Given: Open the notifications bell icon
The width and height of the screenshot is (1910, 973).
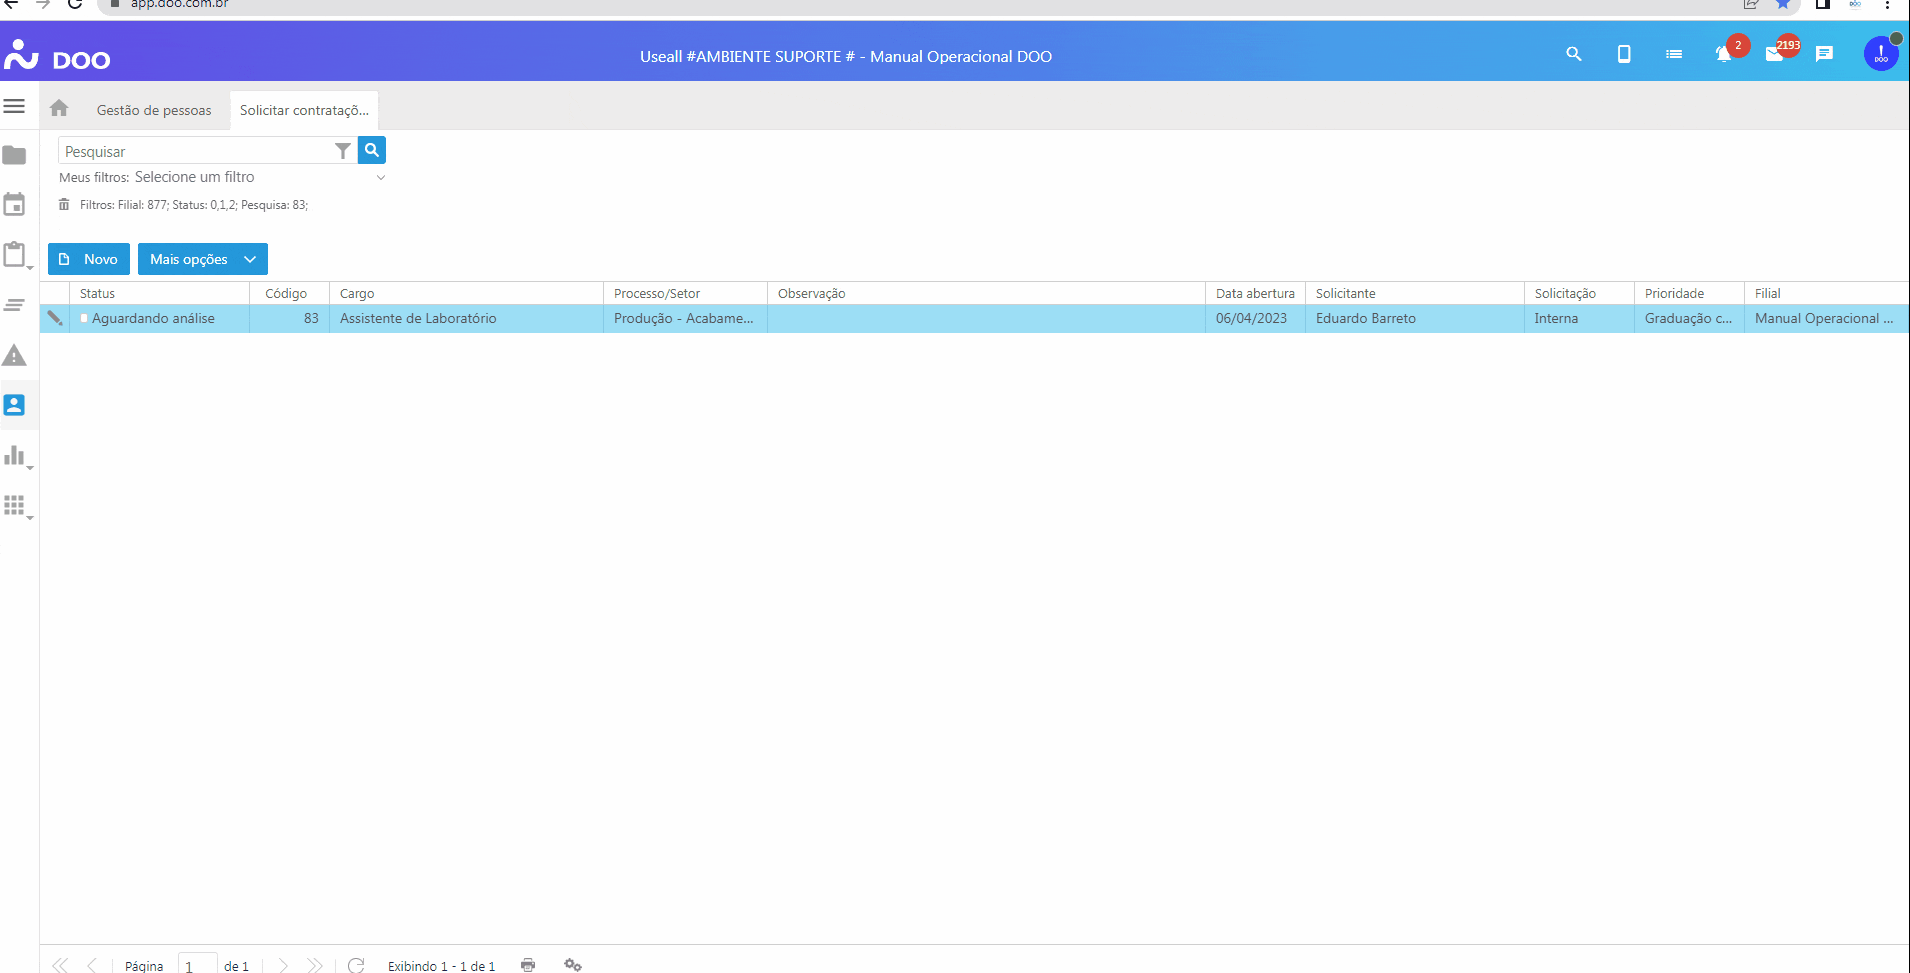Looking at the screenshot, I should point(1723,55).
